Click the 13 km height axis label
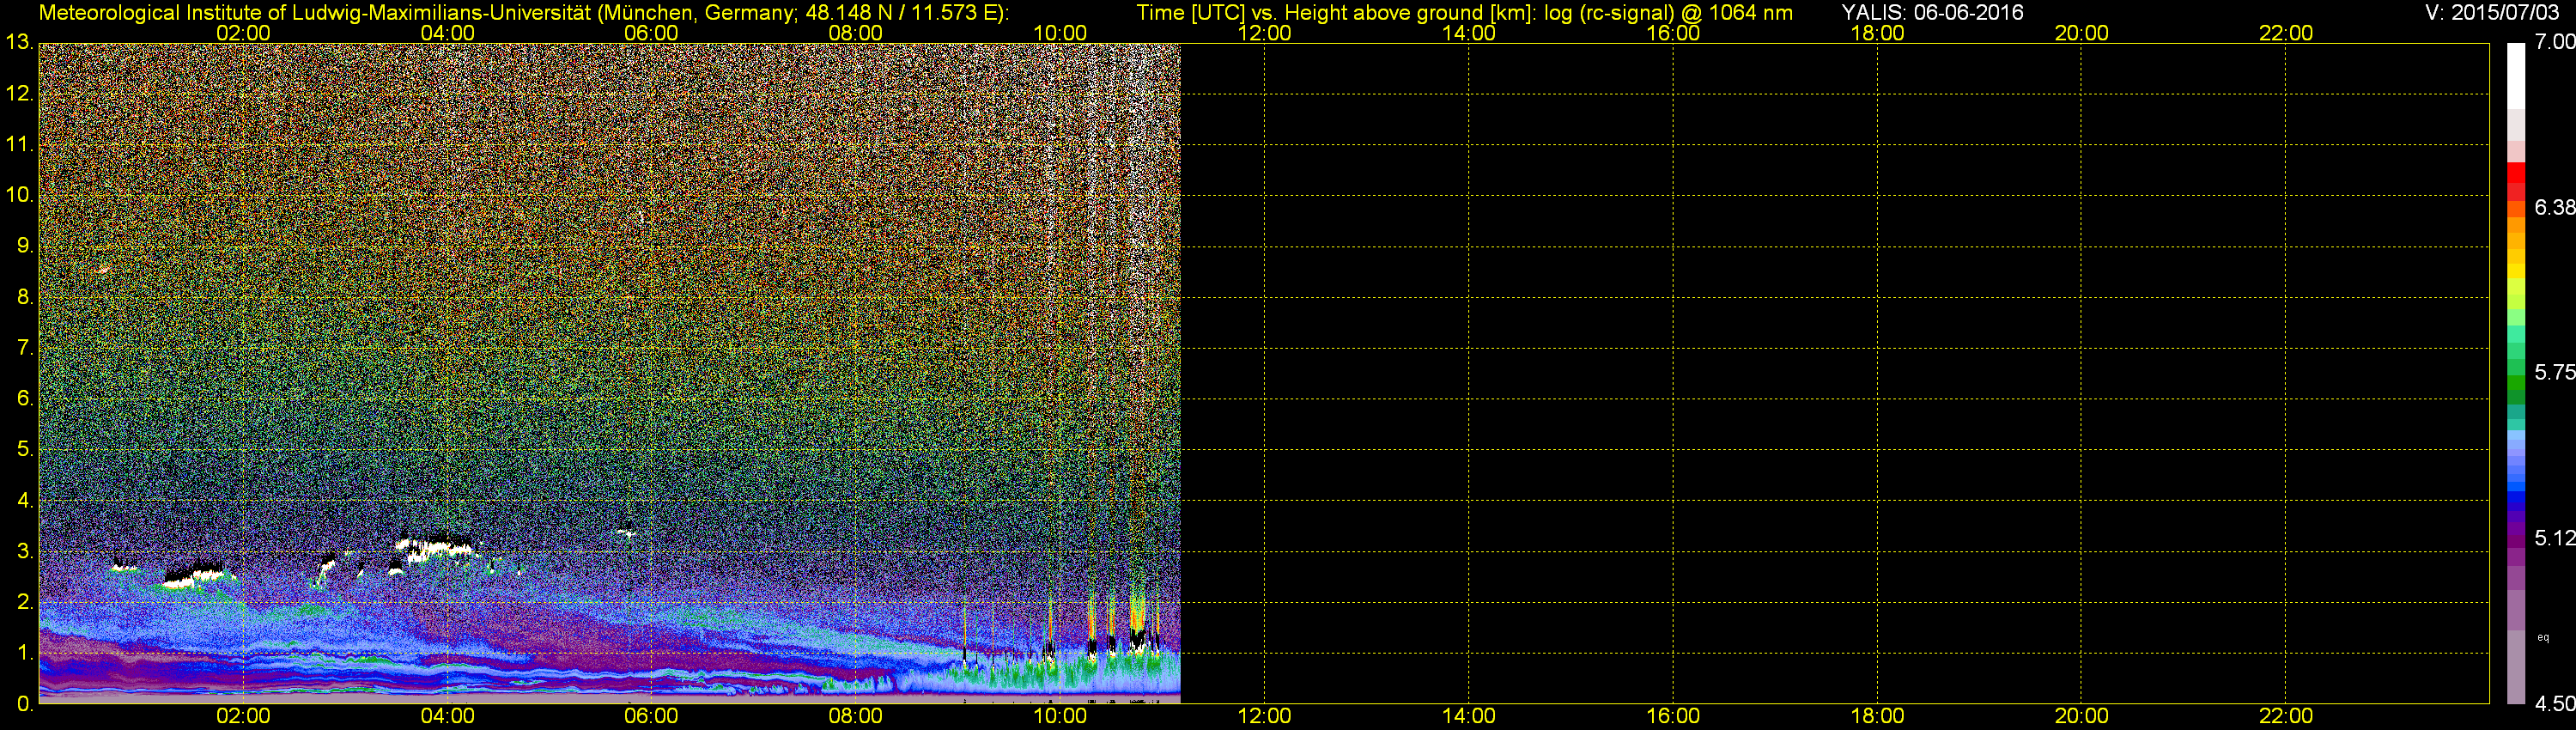The width and height of the screenshot is (2576, 730). (18, 43)
